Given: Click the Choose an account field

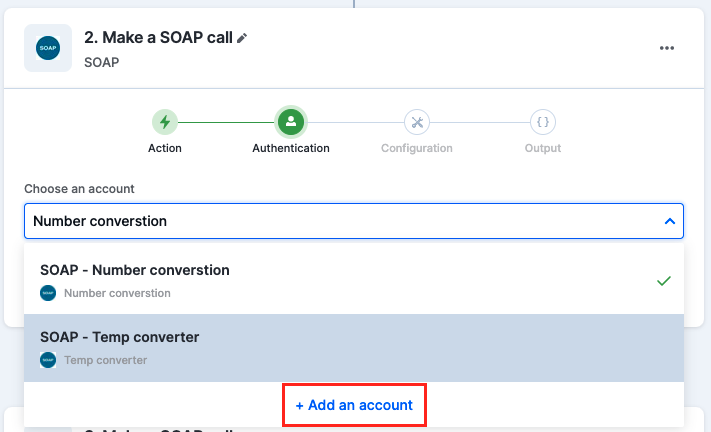Looking at the screenshot, I should [354, 221].
